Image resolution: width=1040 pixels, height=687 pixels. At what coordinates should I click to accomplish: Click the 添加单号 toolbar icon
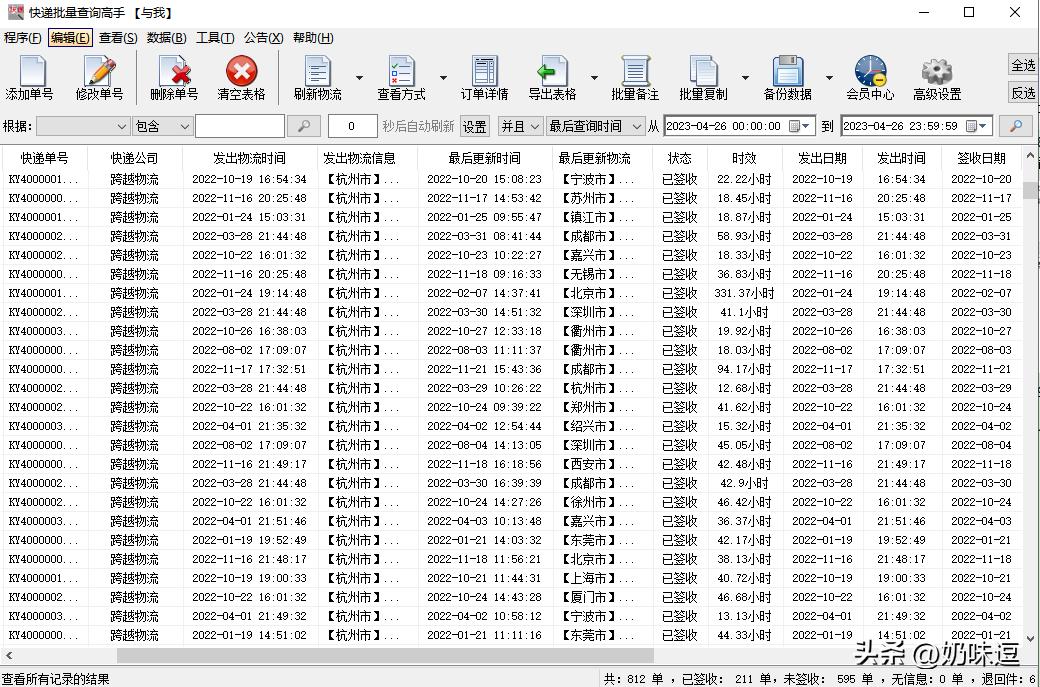click(x=31, y=78)
